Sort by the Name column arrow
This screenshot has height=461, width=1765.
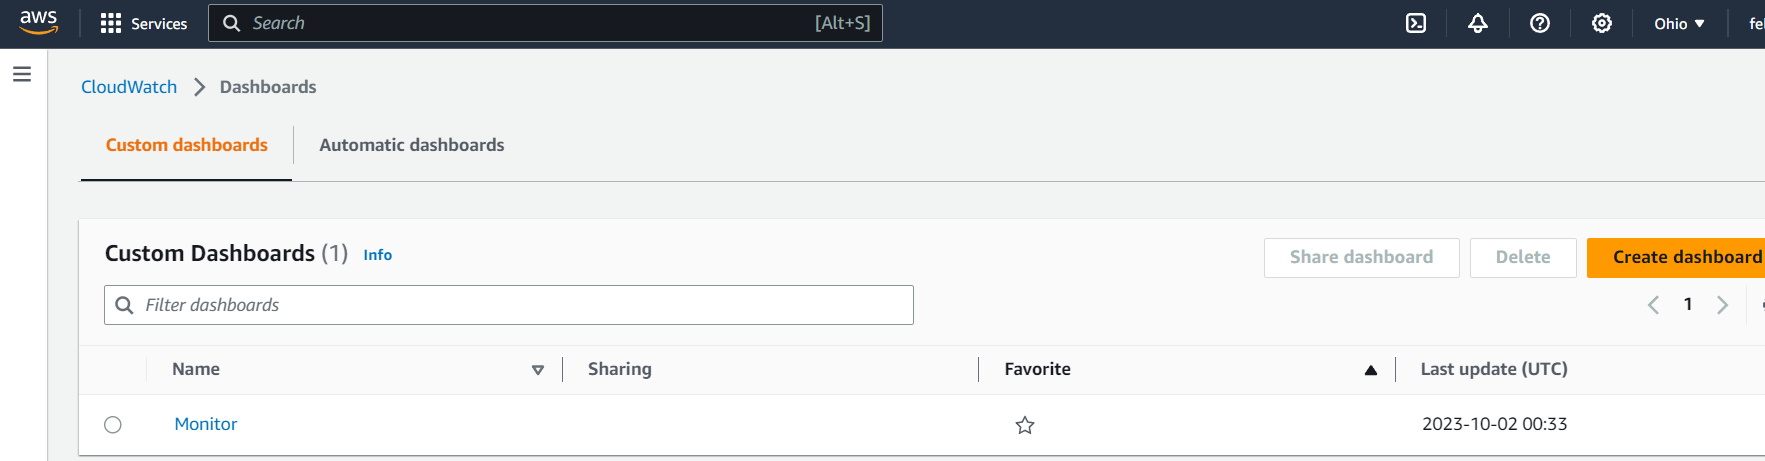tap(538, 370)
